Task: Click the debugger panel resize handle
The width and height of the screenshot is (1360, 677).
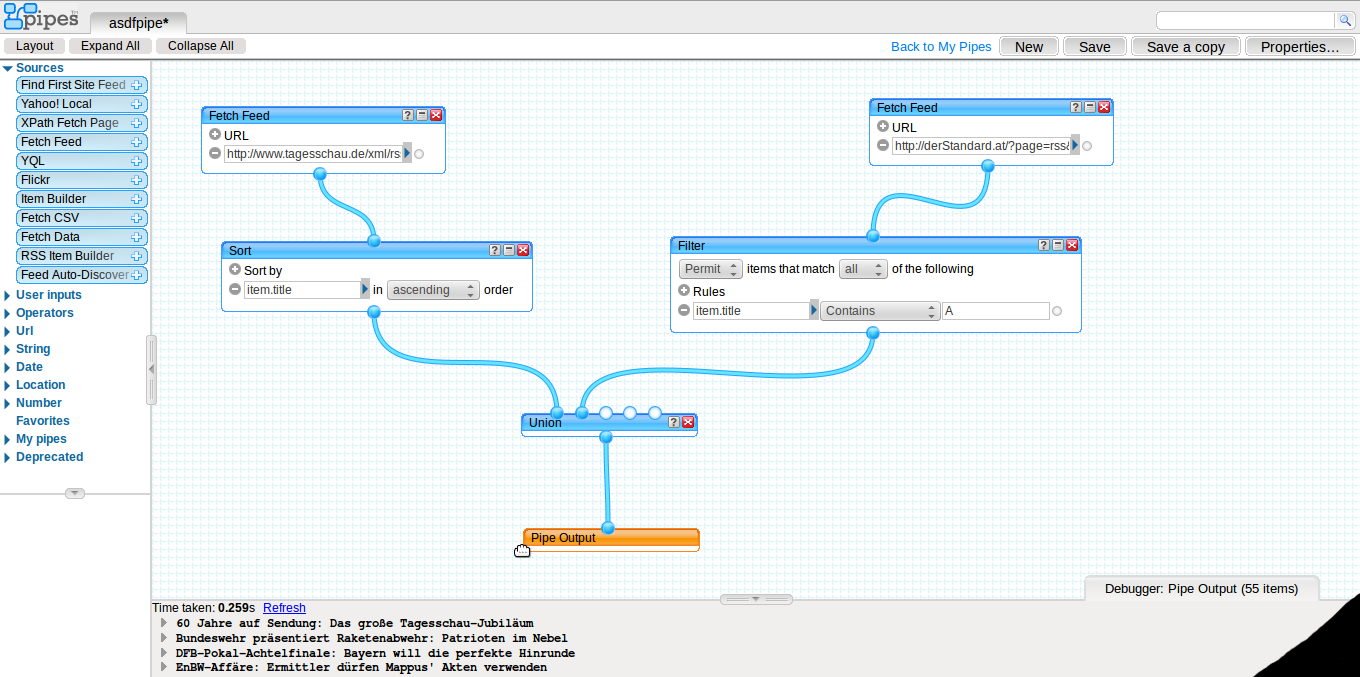Action: click(x=756, y=599)
